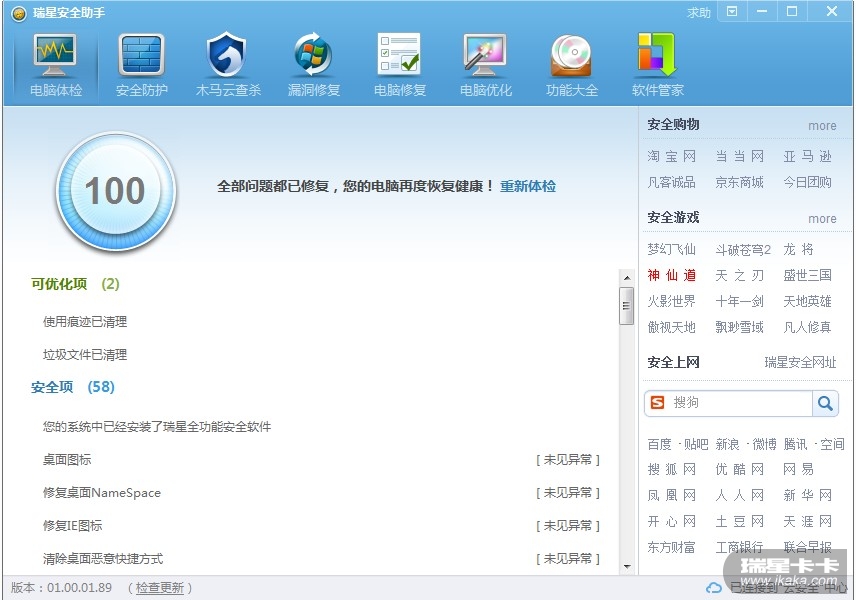The image size is (856, 600).
Task: Click the cloud security status icon
Action: 713,588
